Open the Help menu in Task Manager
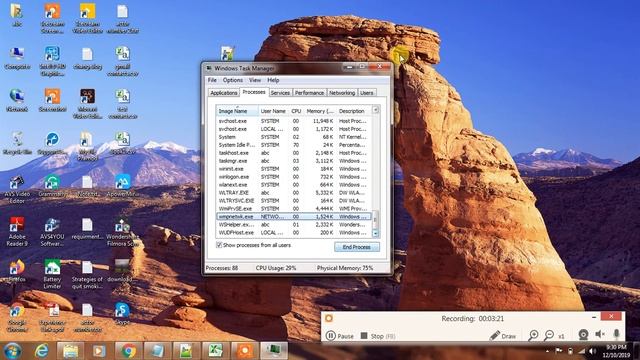 (273, 80)
